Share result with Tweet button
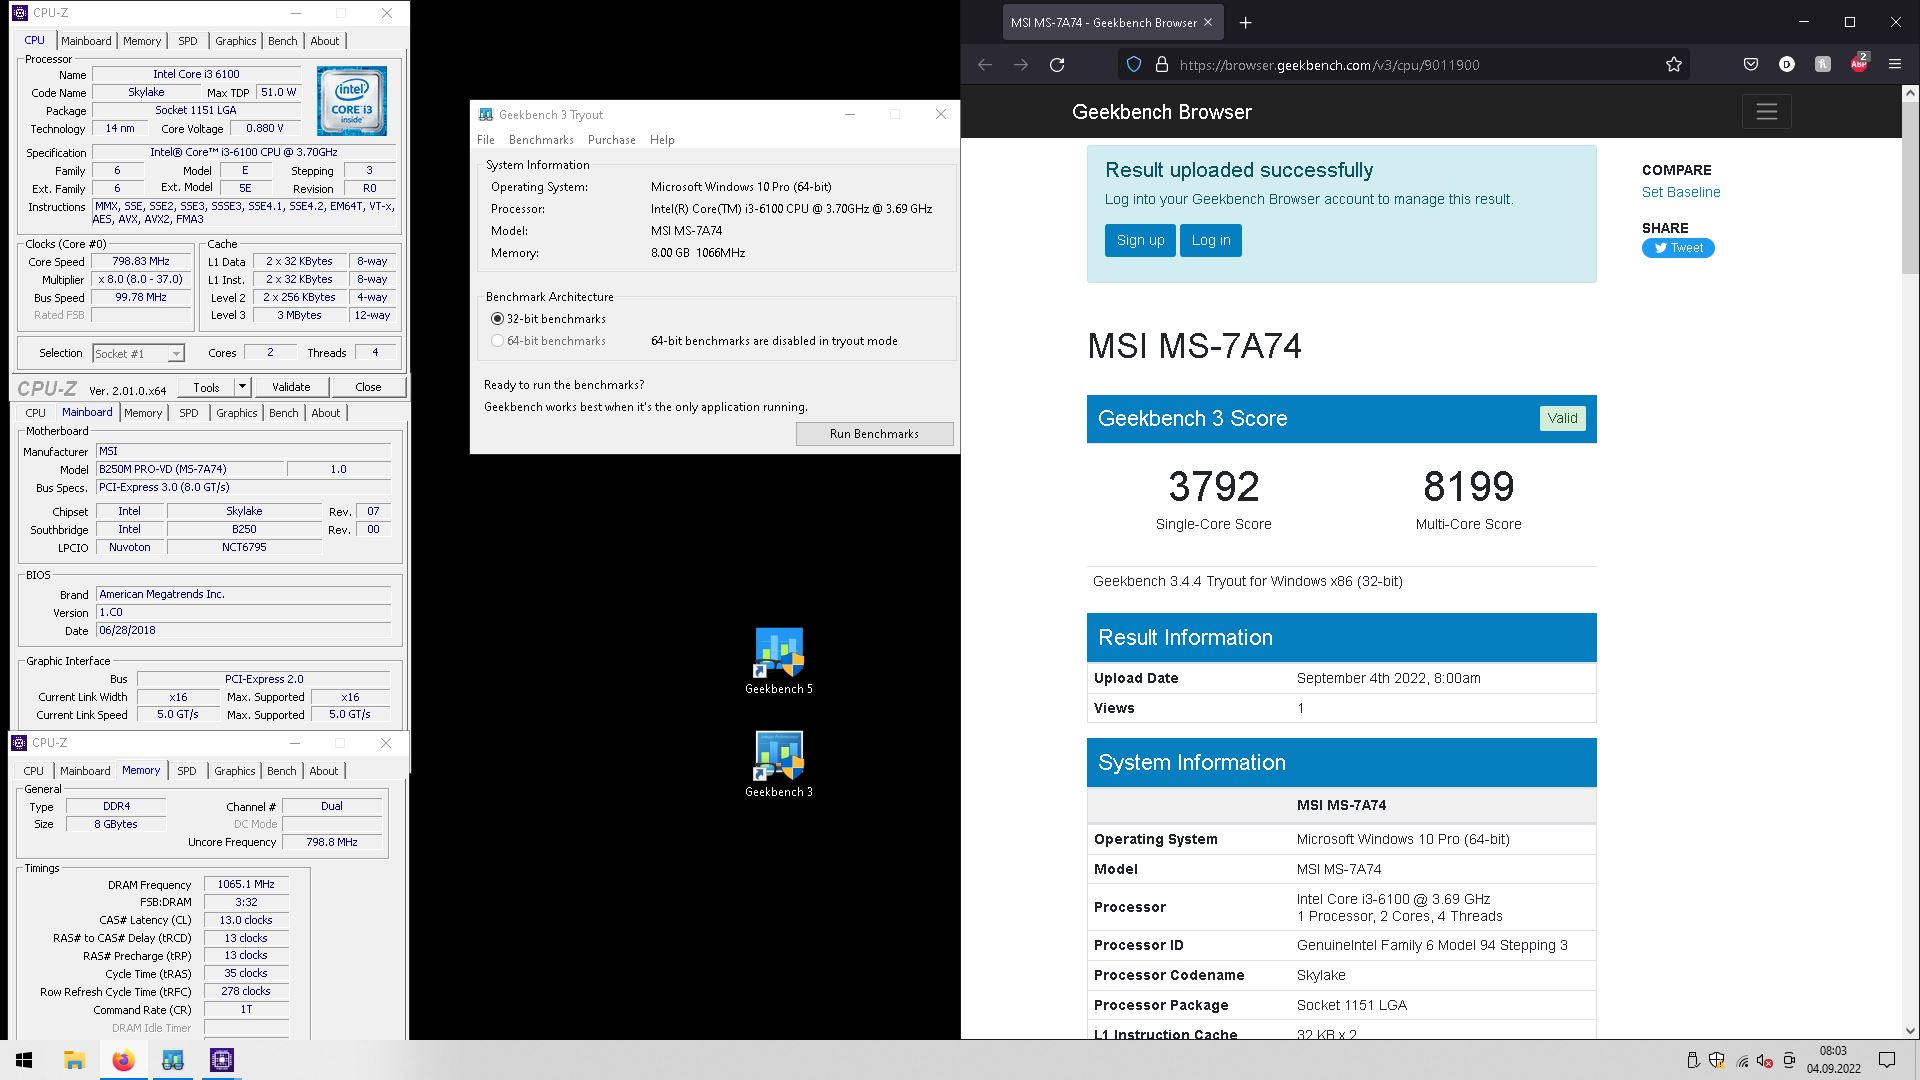1920x1080 pixels. (x=1678, y=248)
